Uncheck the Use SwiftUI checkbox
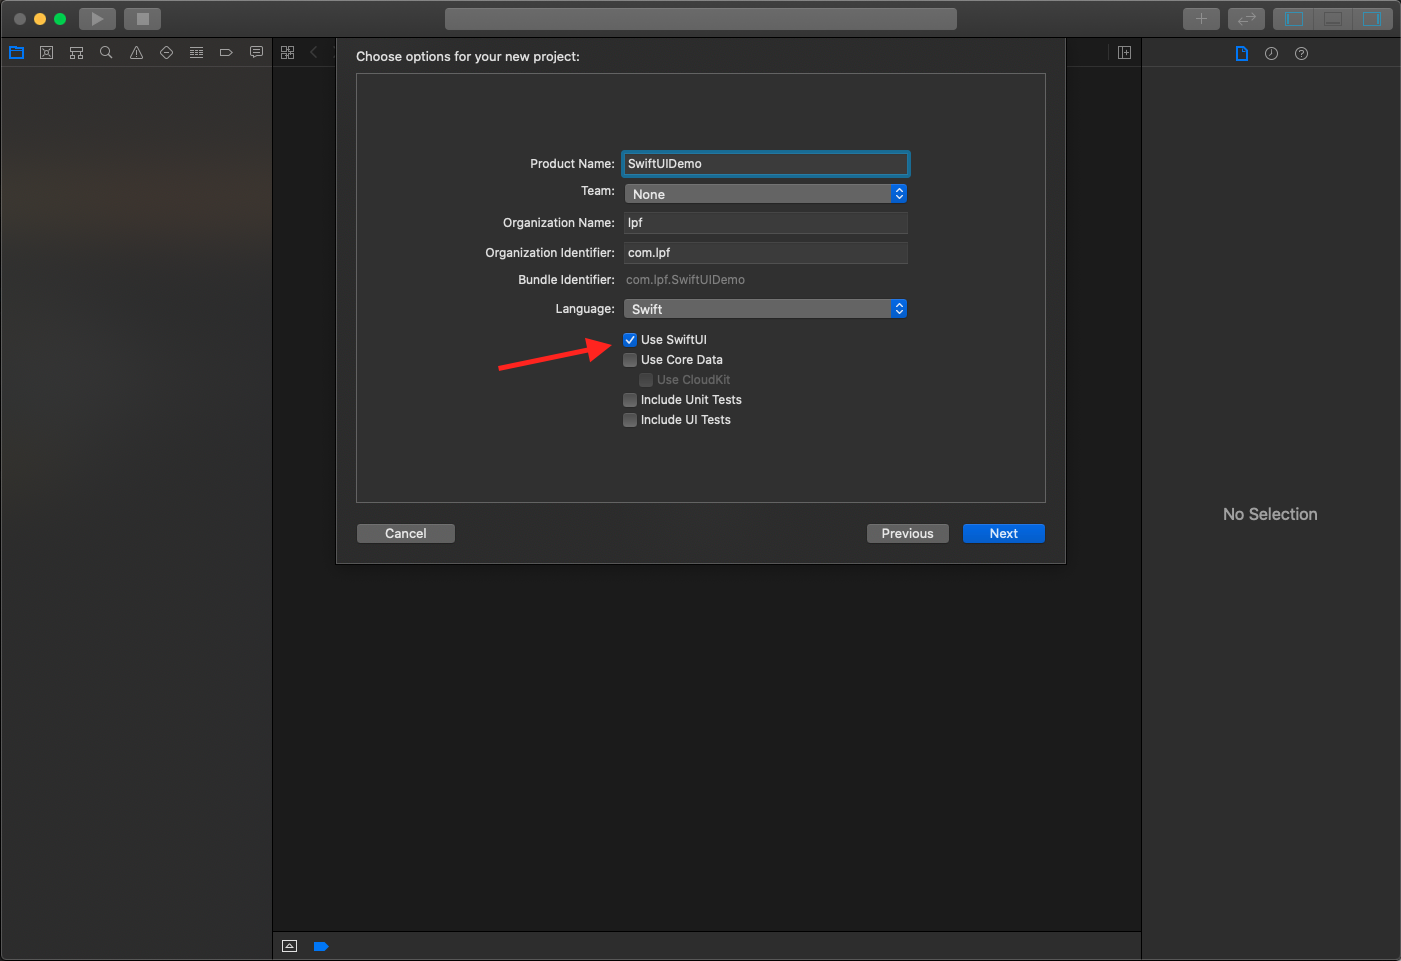Screen dimensions: 1401x961 [x=630, y=340]
